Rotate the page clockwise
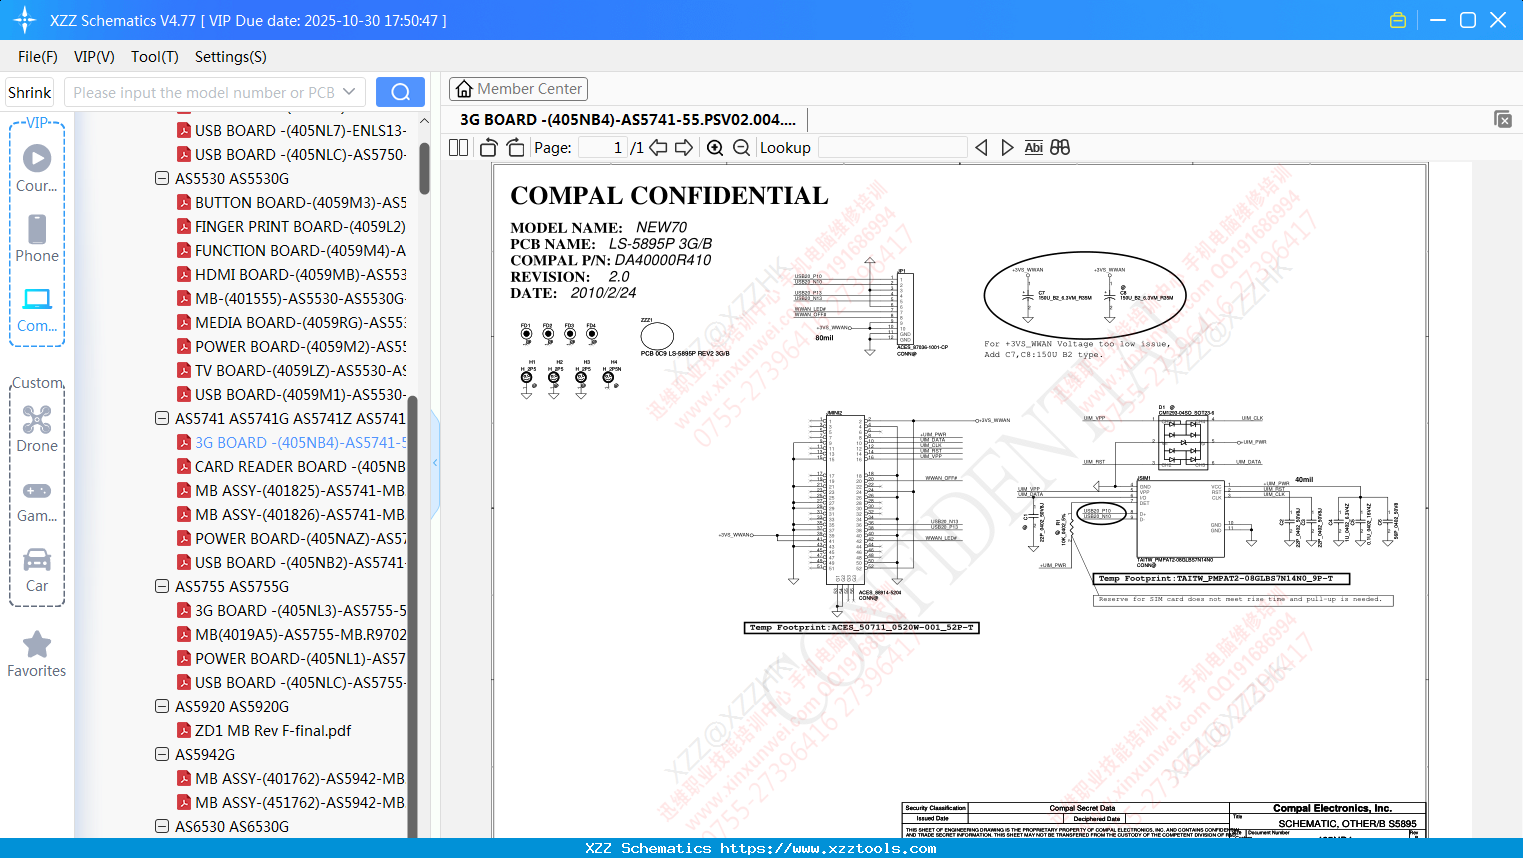Image resolution: width=1523 pixels, height=858 pixels. coord(515,147)
